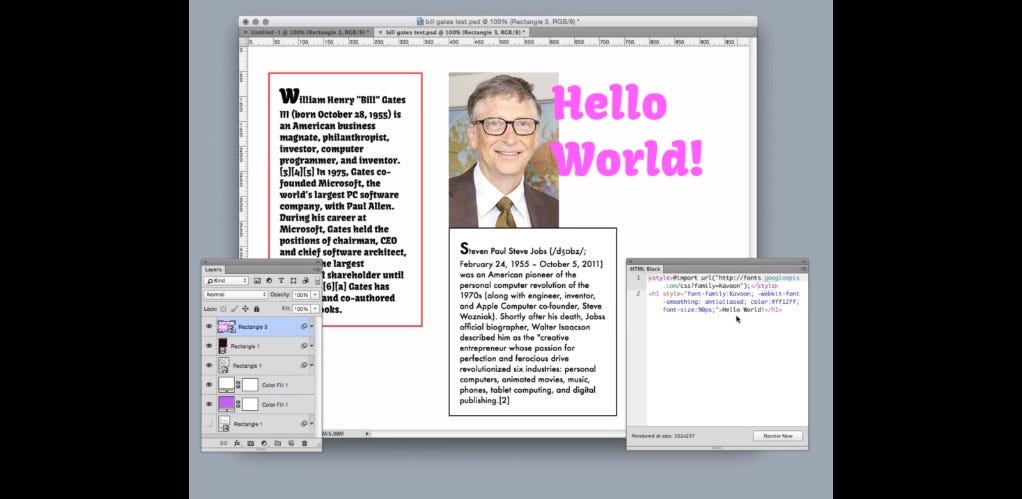This screenshot has height=499, width=1022.
Task: Collapse the Layers panel with top-right arrows
Action: [317, 263]
